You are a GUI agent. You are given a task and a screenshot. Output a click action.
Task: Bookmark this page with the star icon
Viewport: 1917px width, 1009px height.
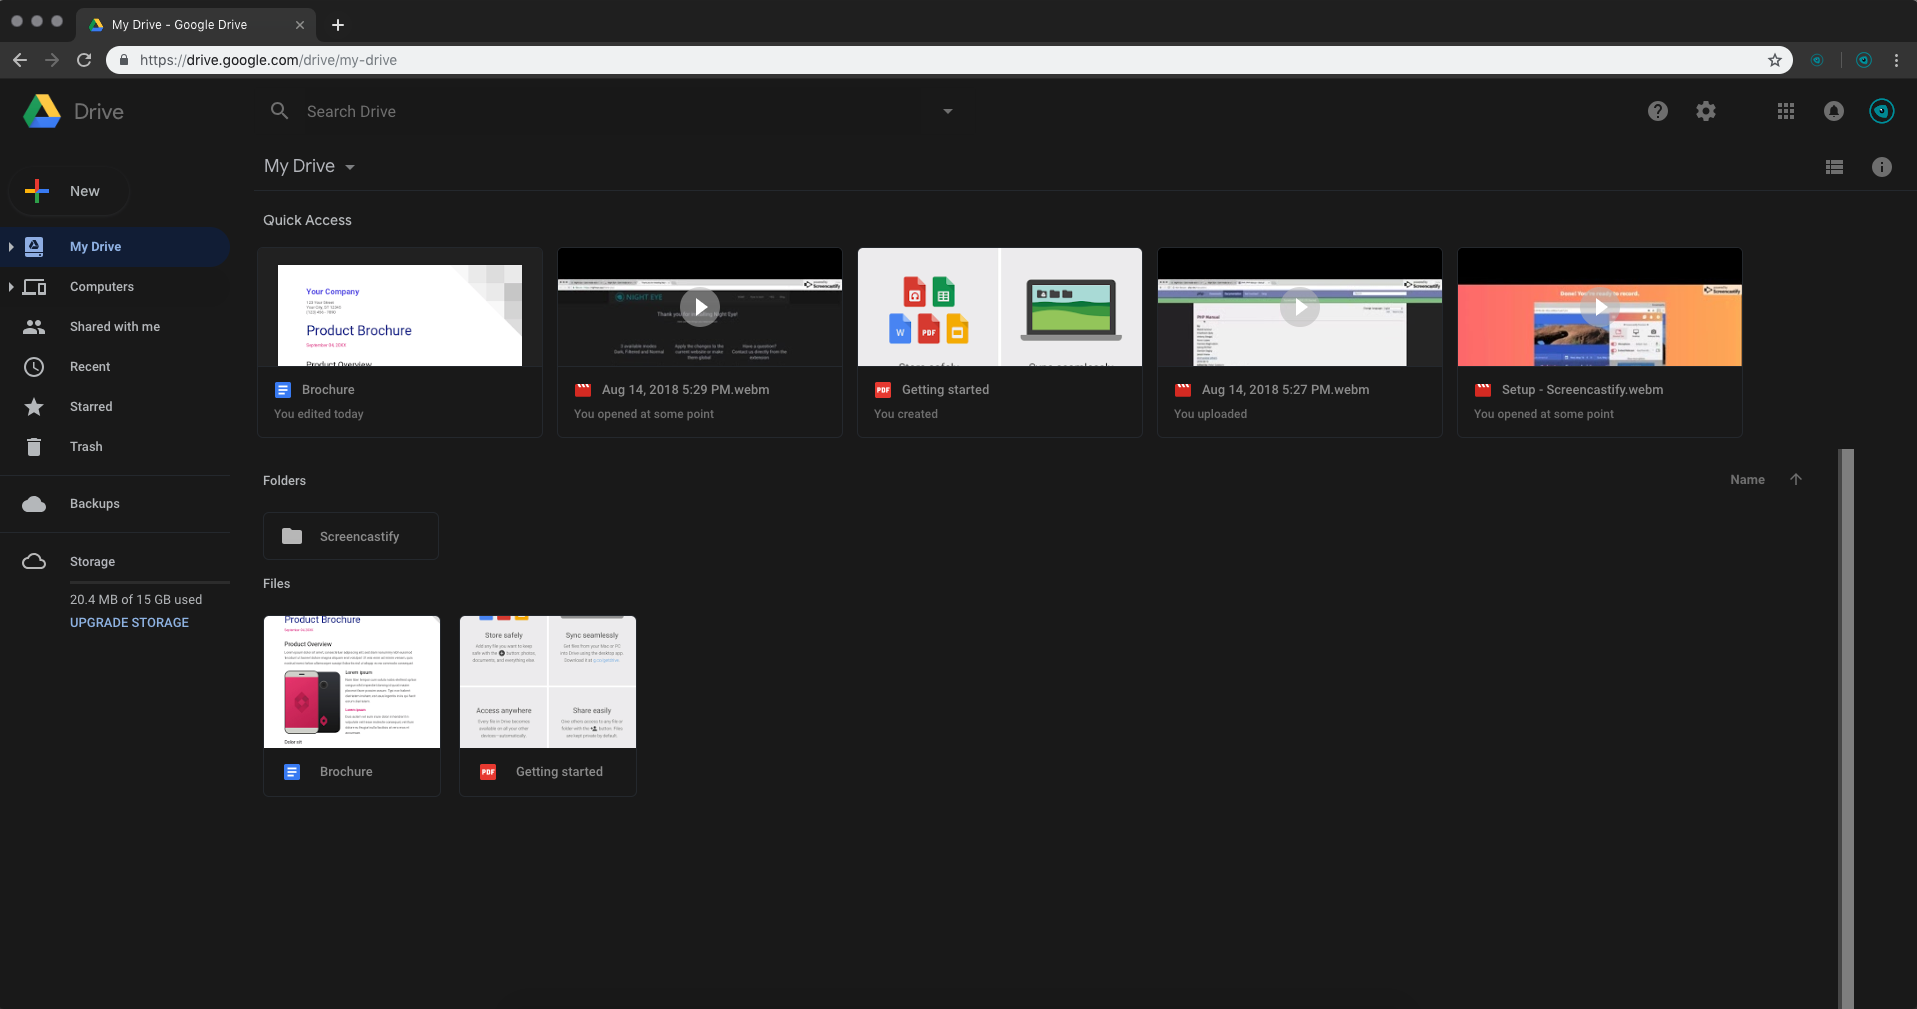click(x=1775, y=60)
